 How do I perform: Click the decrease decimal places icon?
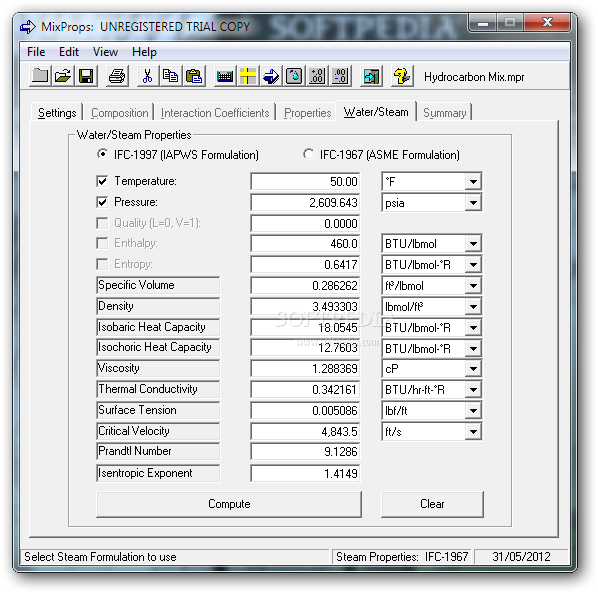tap(340, 76)
